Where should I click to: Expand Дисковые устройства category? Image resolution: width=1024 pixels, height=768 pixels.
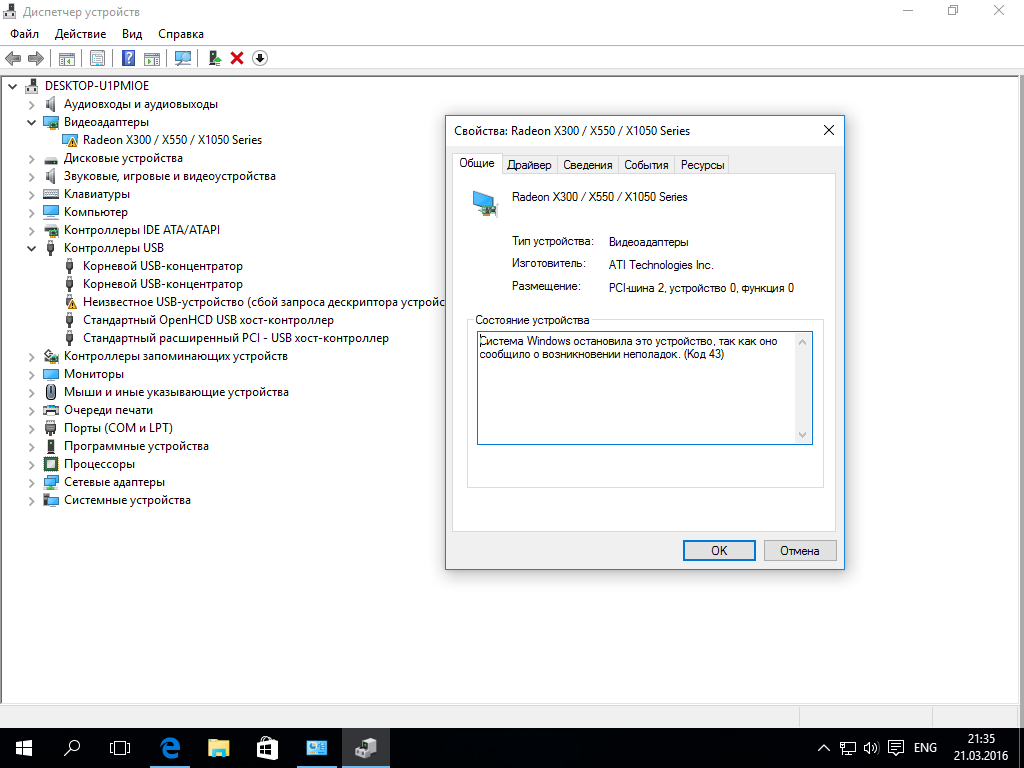point(31,159)
